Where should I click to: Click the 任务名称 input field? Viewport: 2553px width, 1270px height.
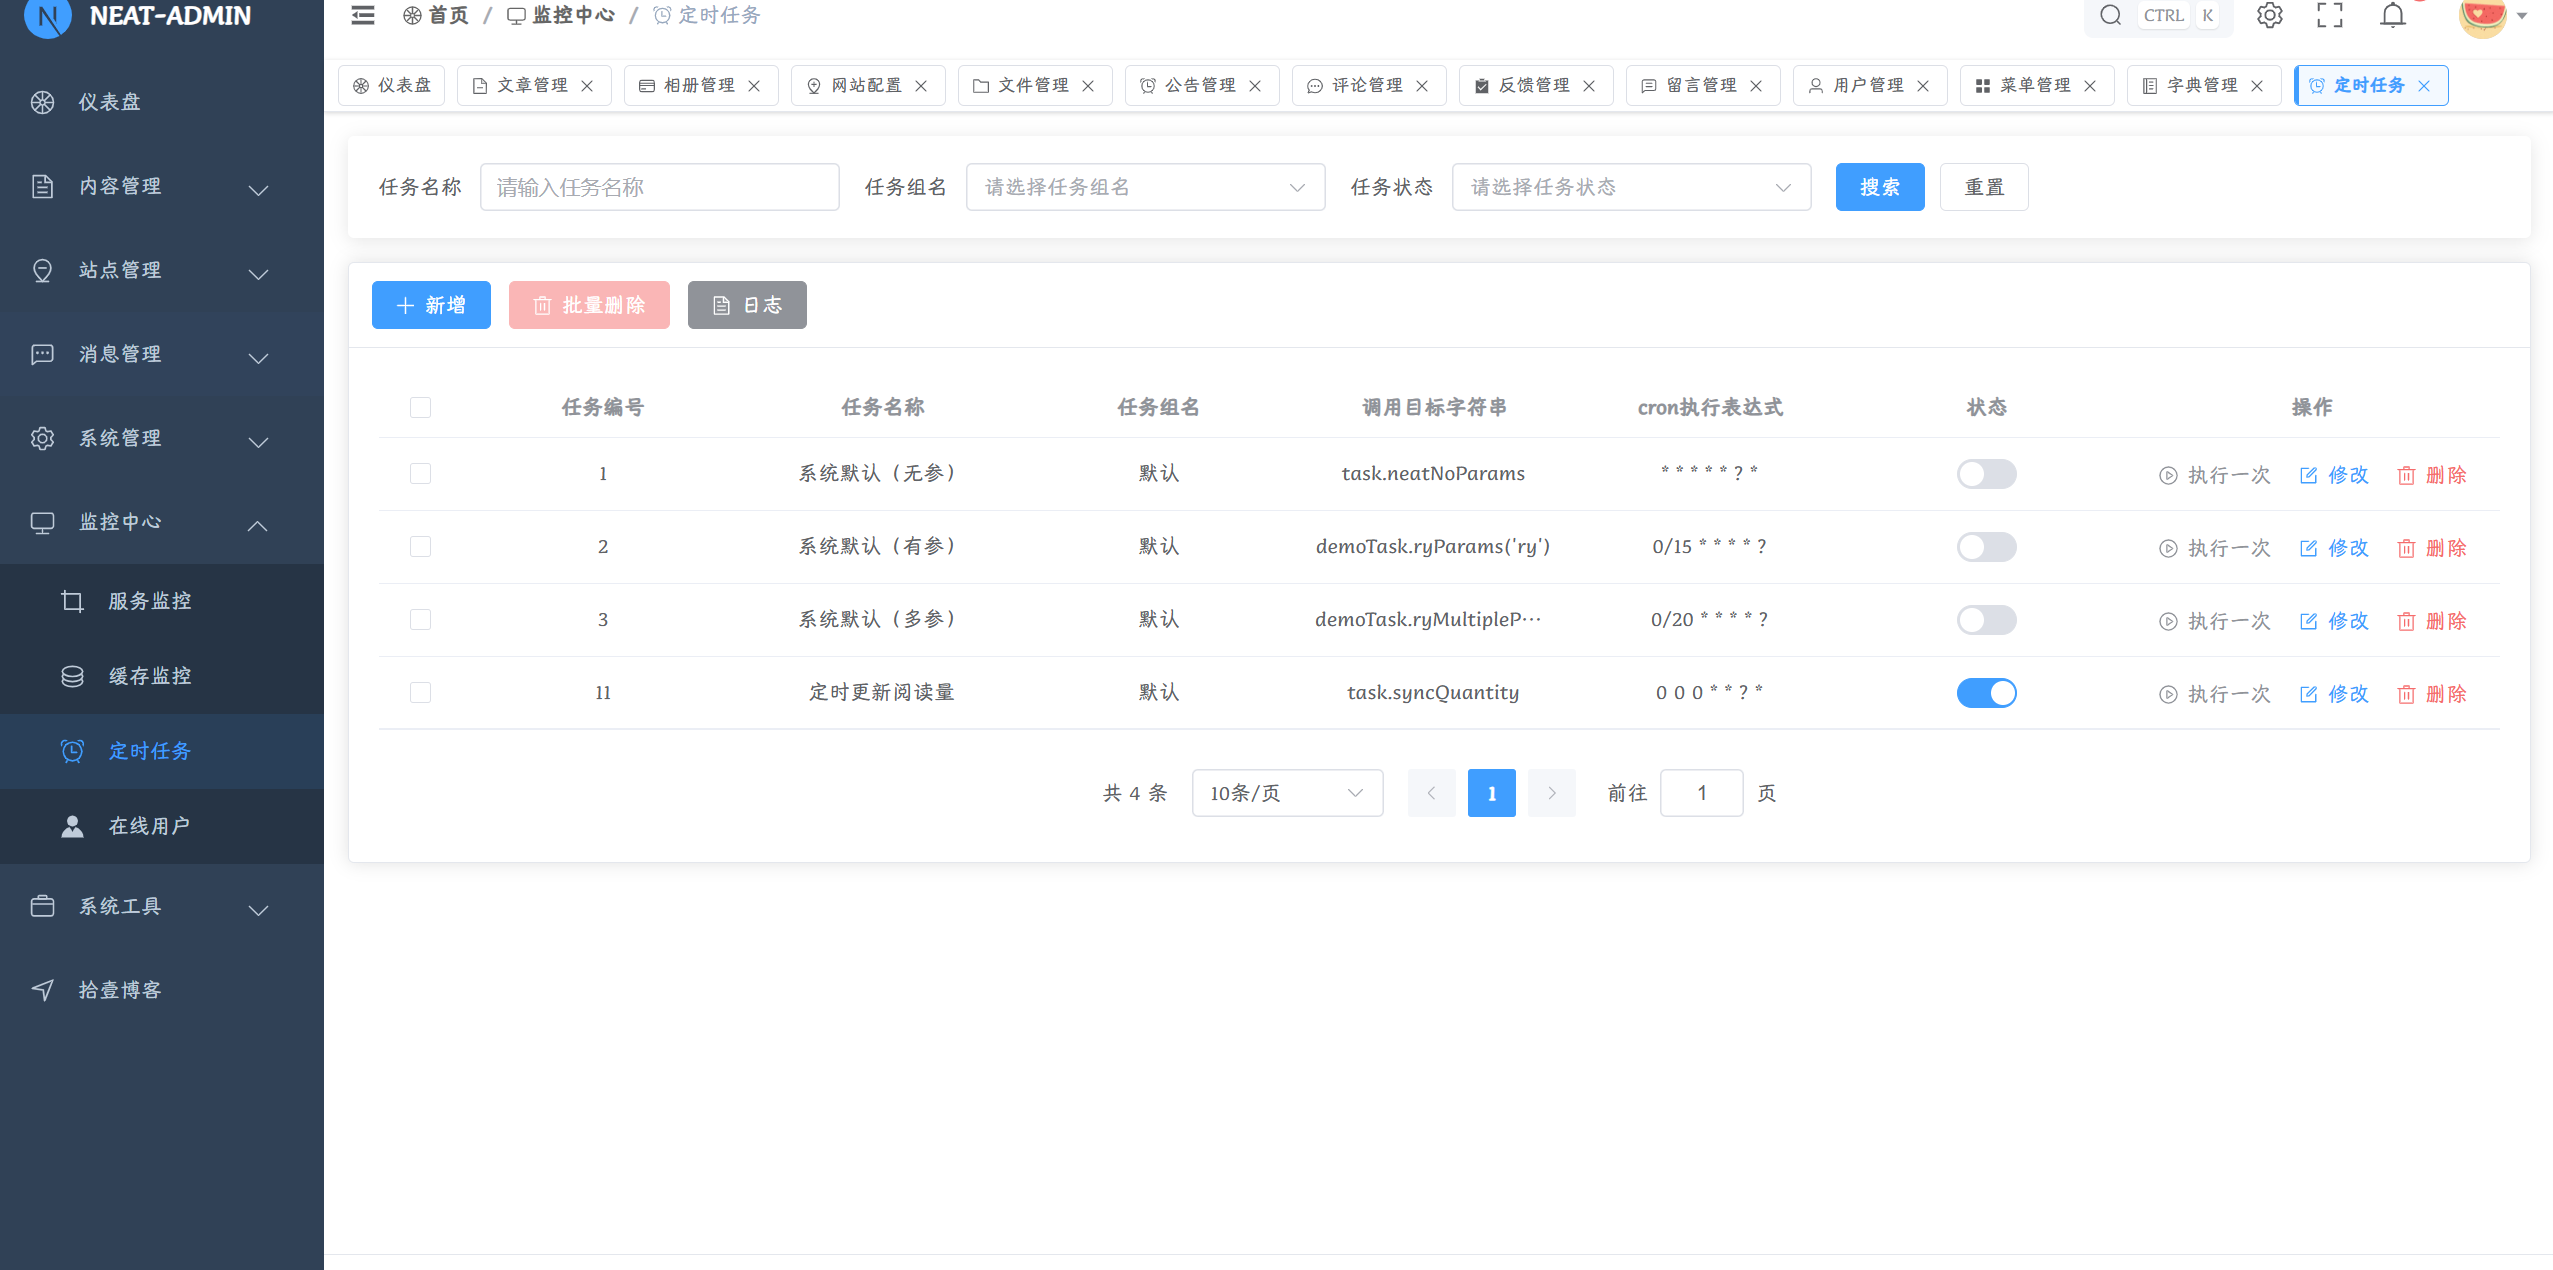coord(659,187)
